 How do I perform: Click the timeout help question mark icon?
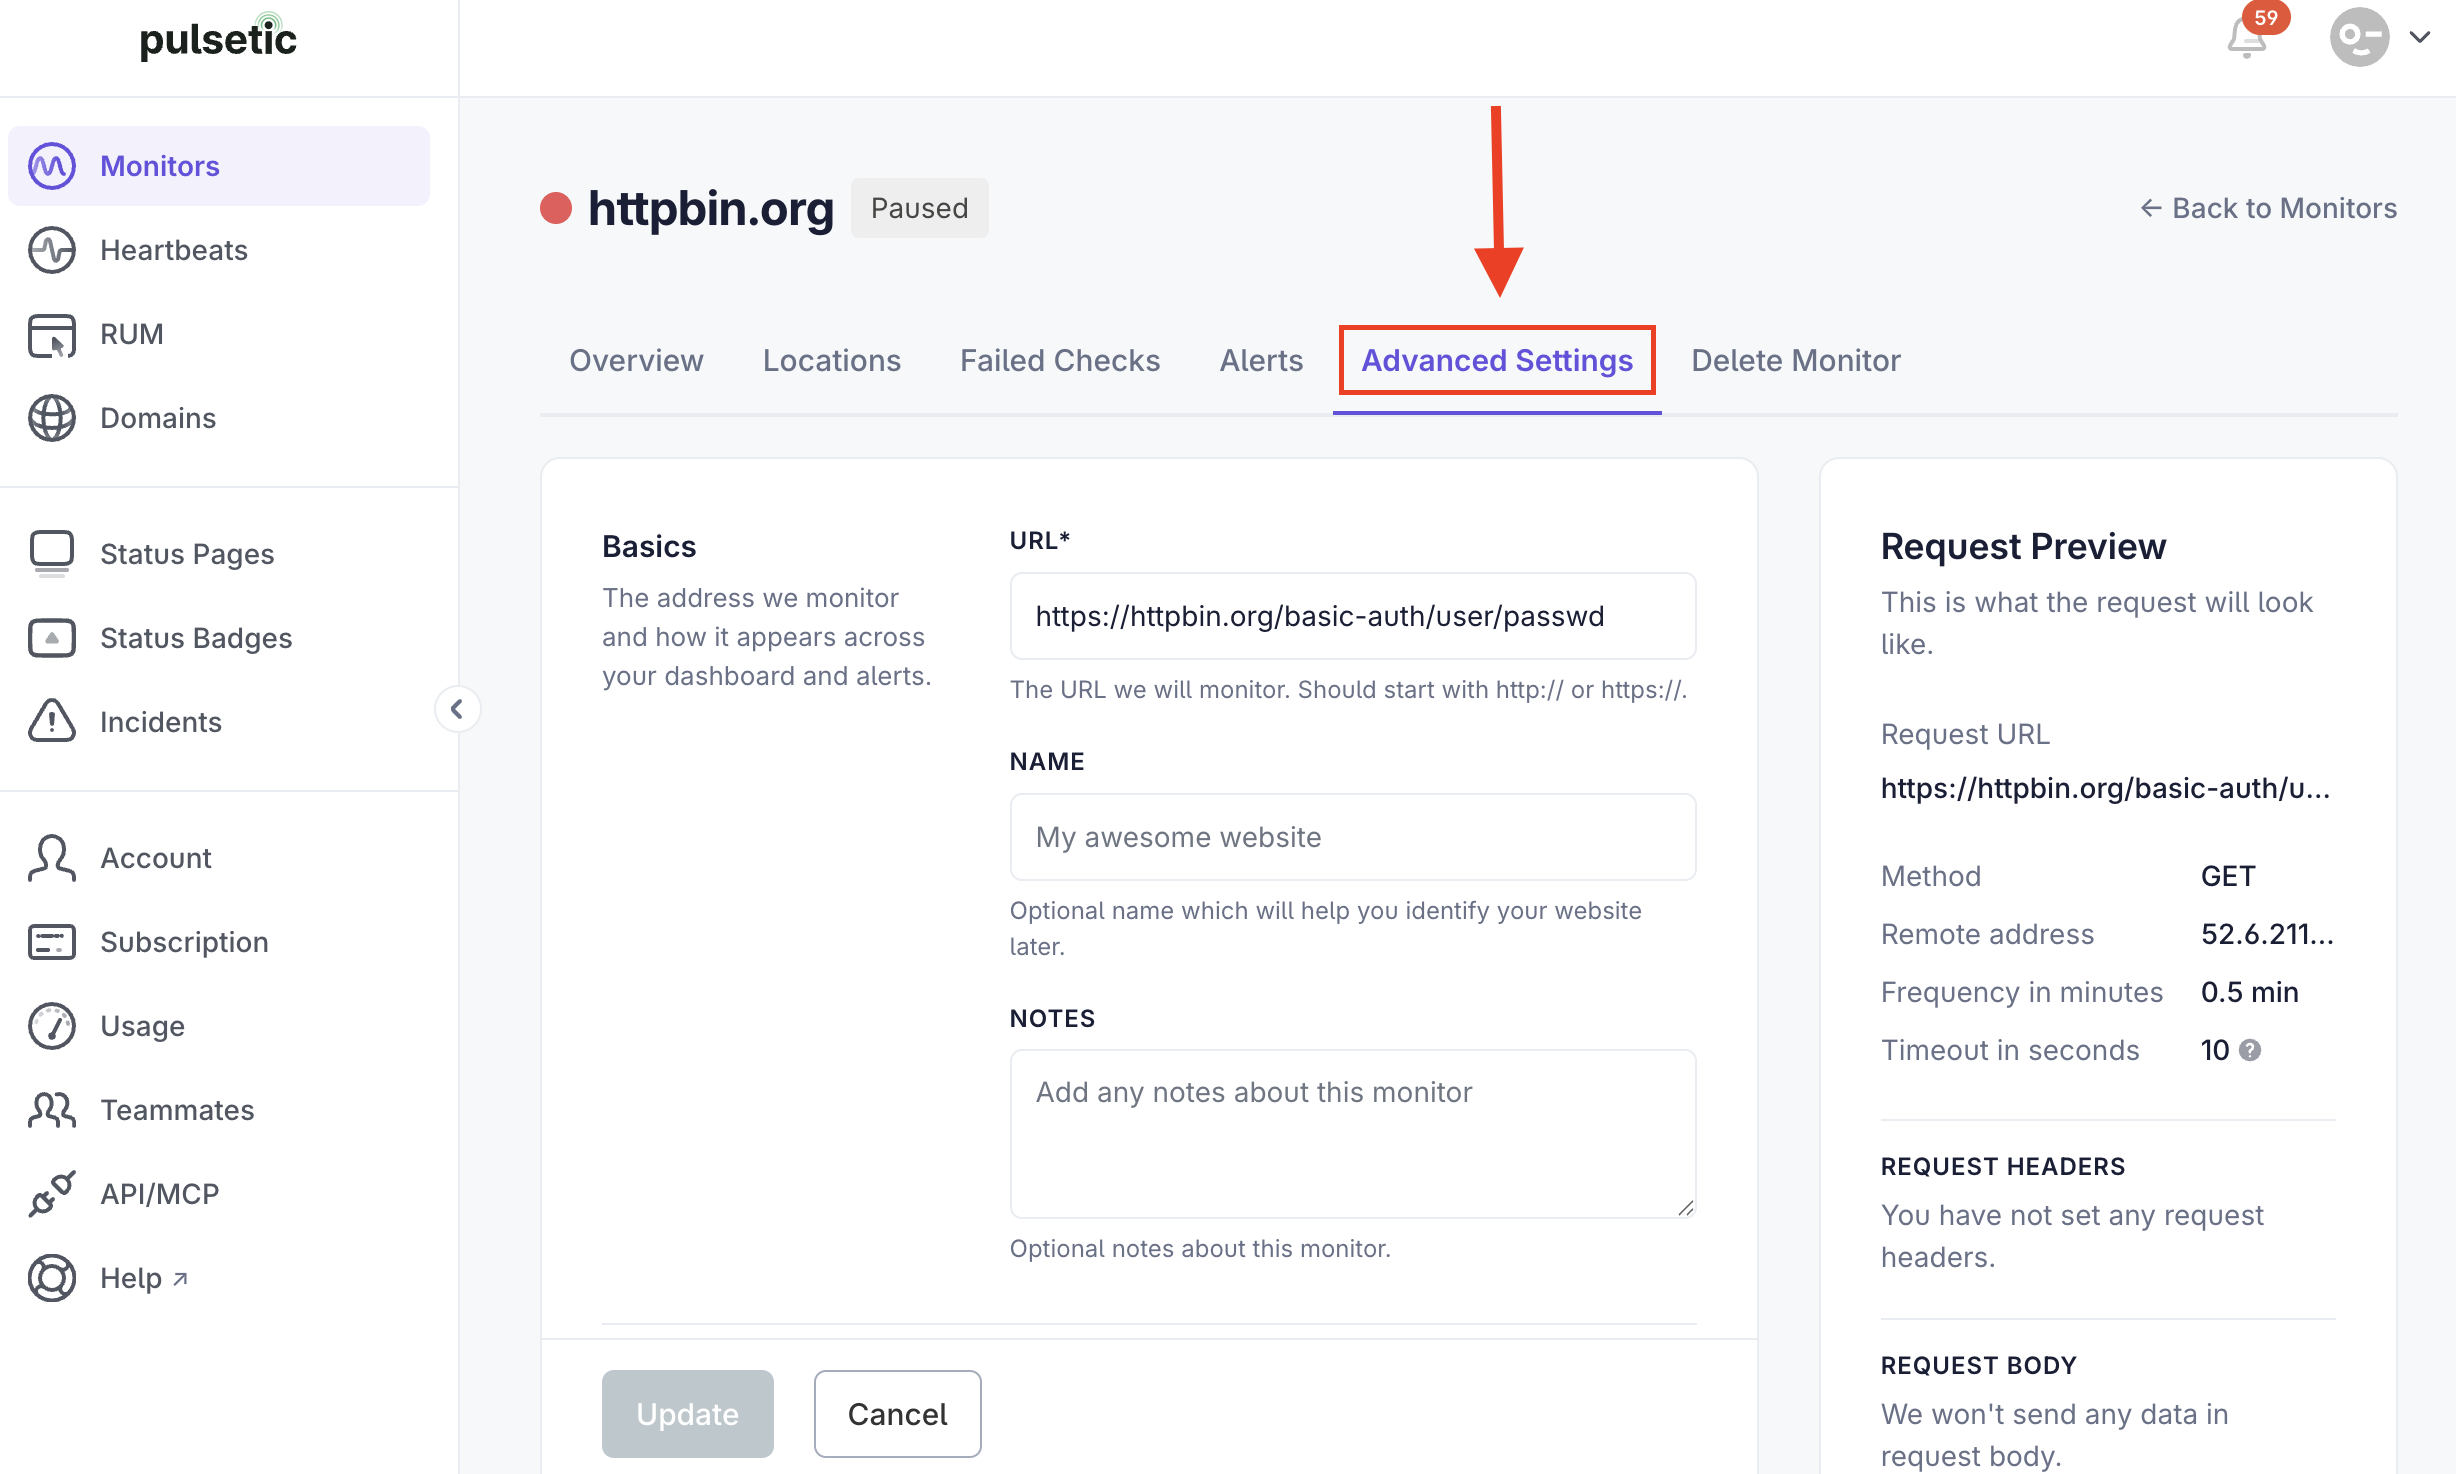2250,1050
